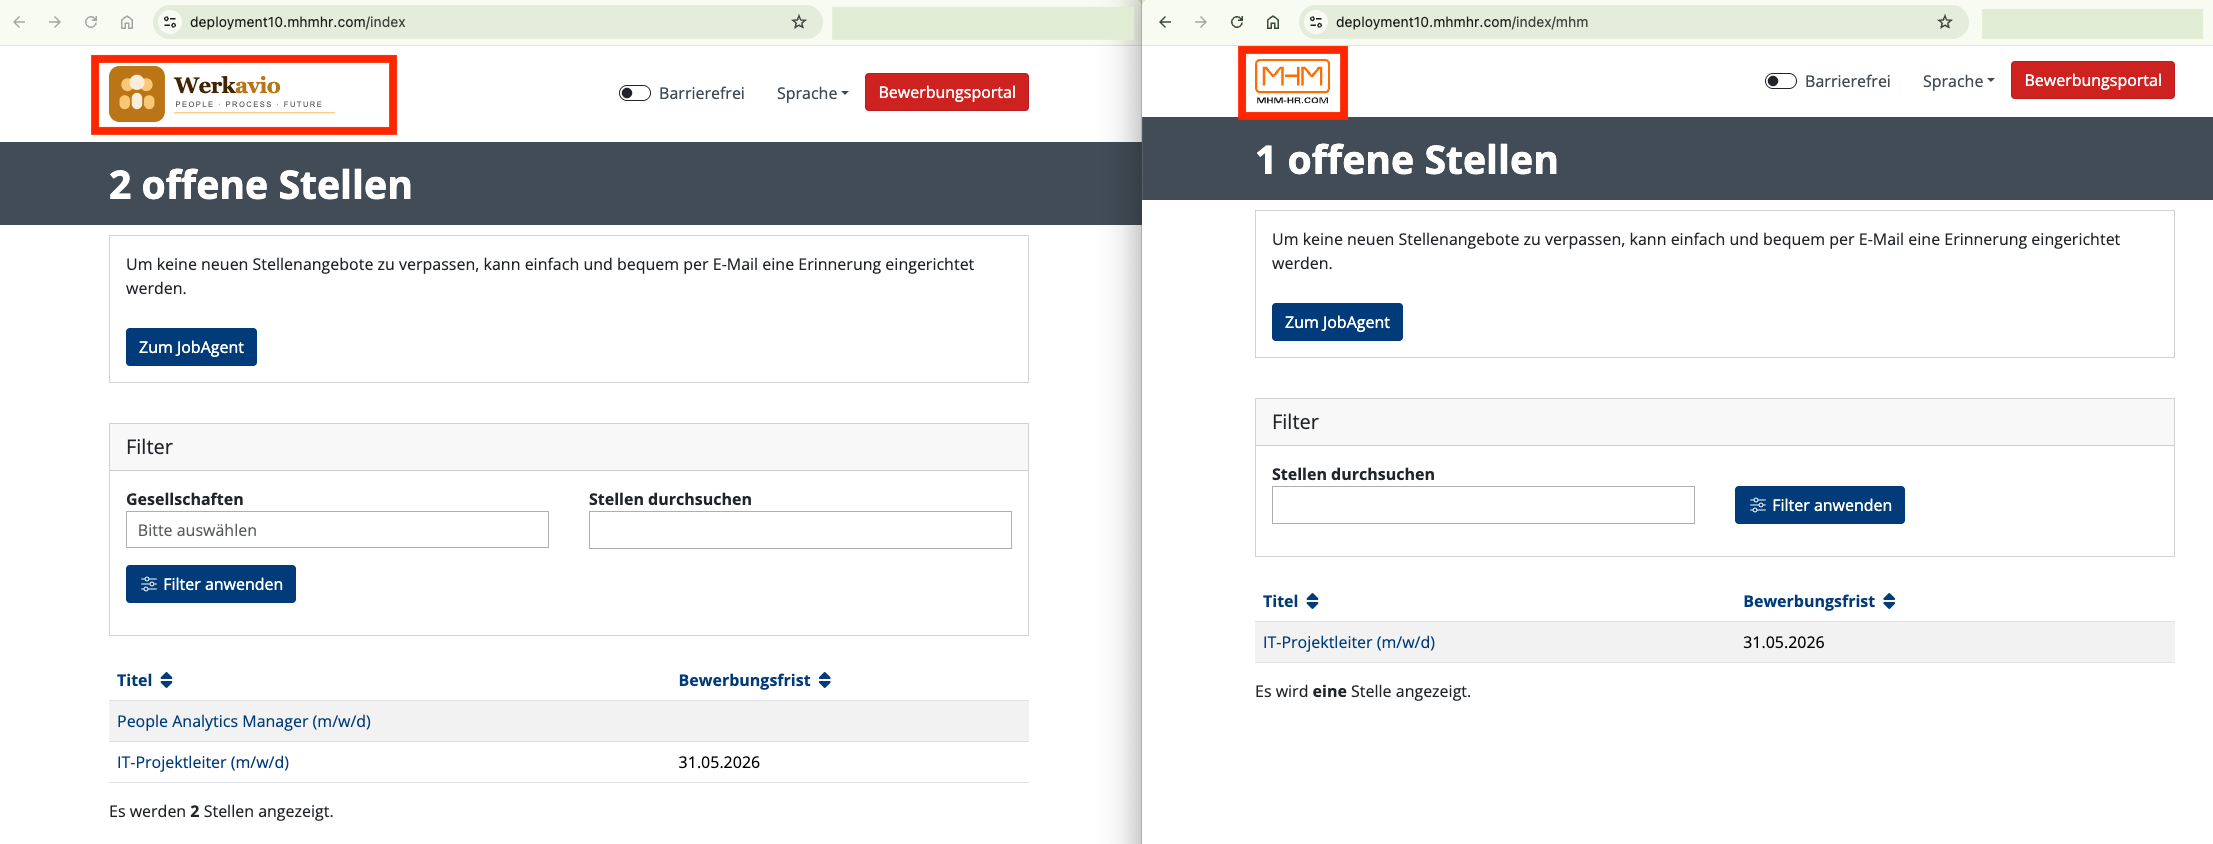The image size is (2213, 844).
Task: Open Bewerbungsportal on MHM page
Action: tap(2093, 80)
